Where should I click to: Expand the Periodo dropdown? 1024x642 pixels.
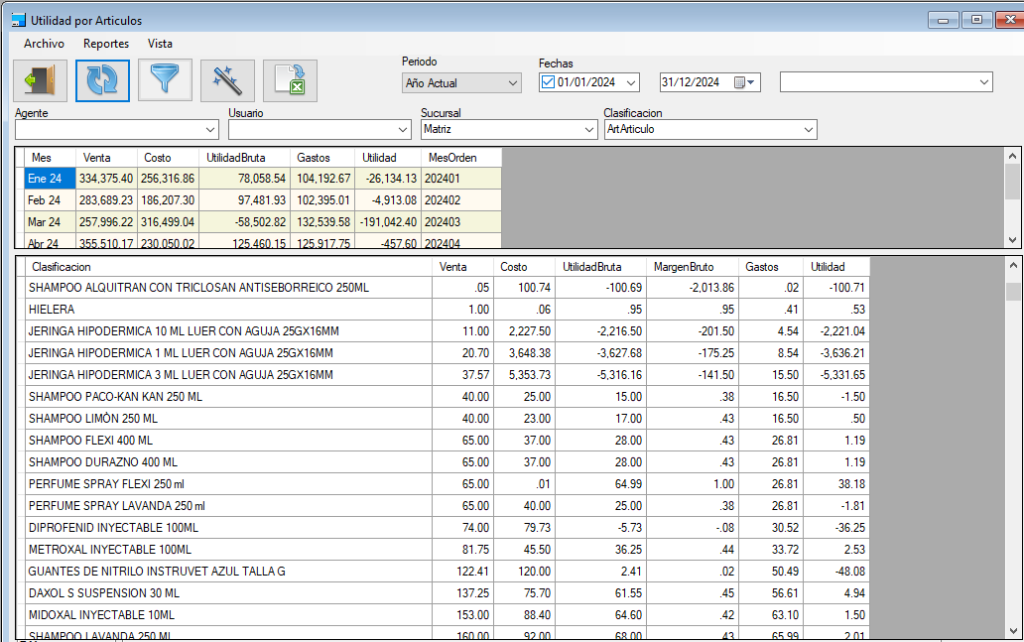click(x=513, y=83)
